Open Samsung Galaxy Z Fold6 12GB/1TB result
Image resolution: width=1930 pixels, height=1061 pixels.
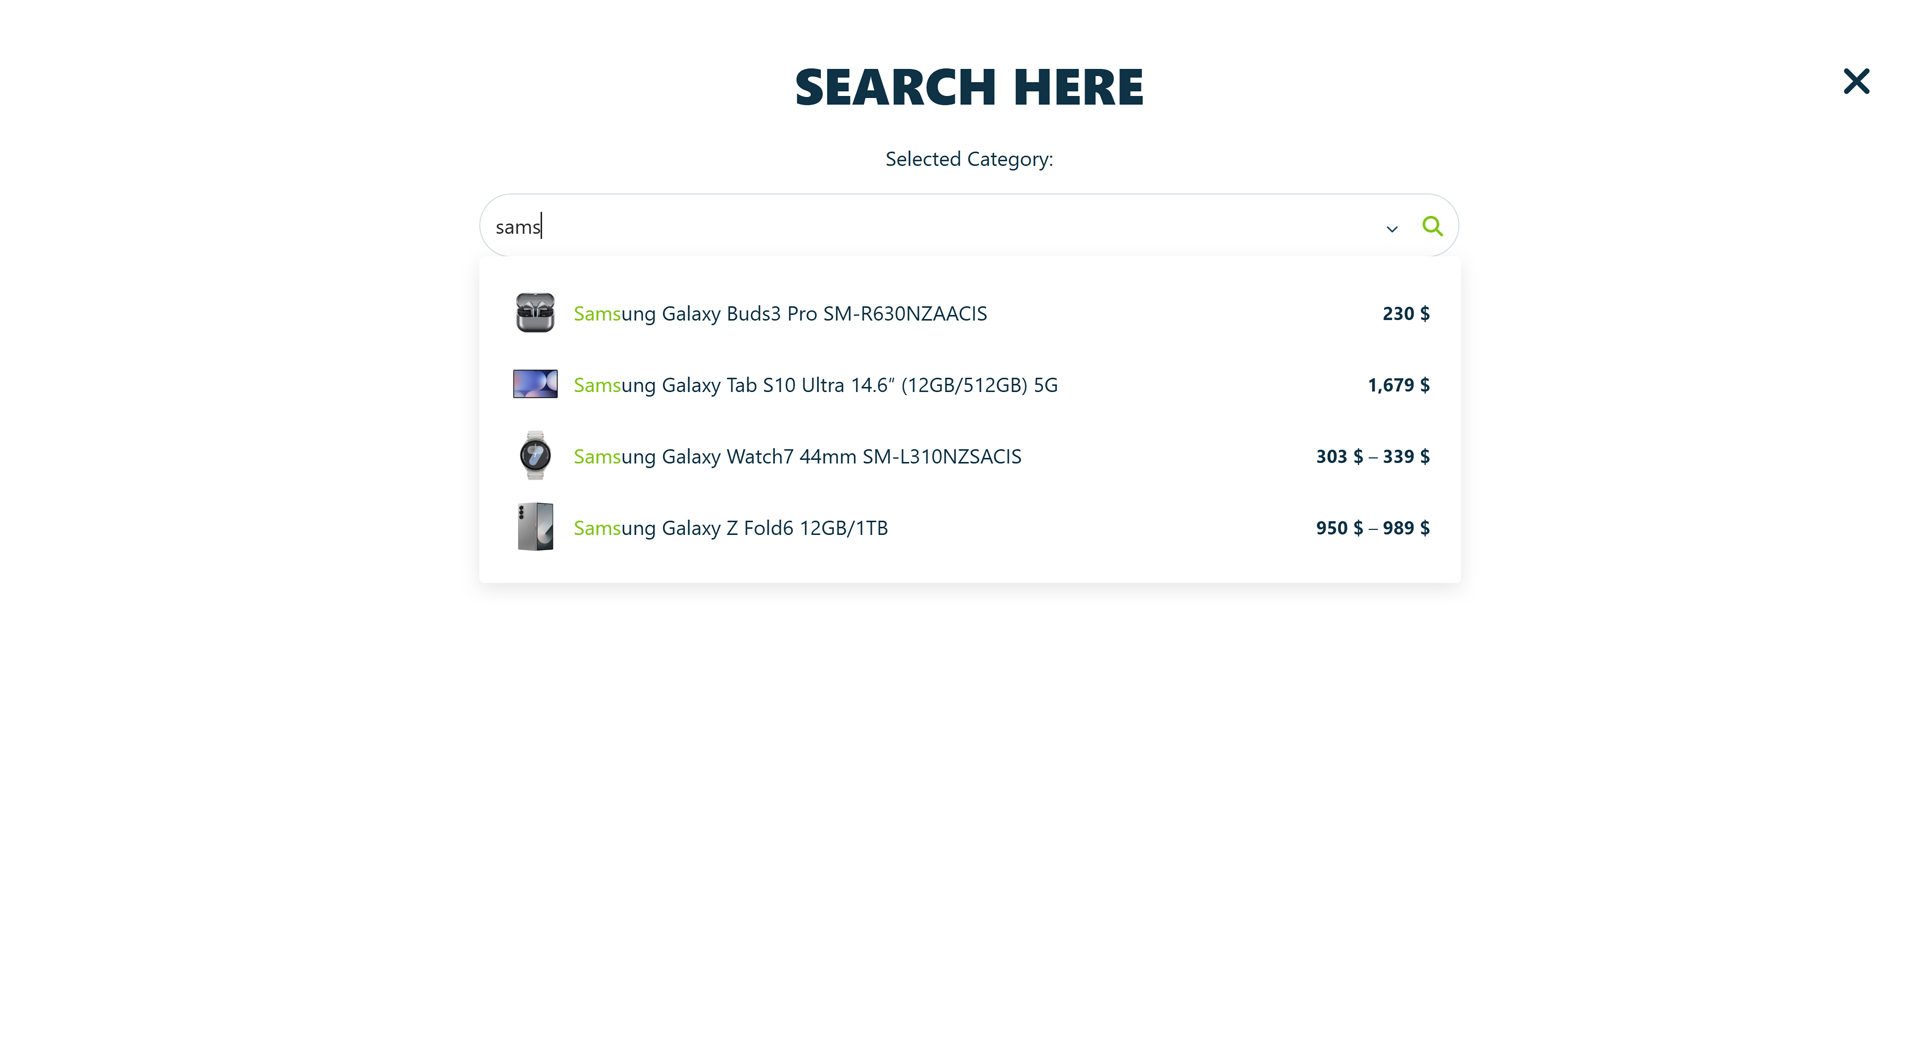(730, 528)
